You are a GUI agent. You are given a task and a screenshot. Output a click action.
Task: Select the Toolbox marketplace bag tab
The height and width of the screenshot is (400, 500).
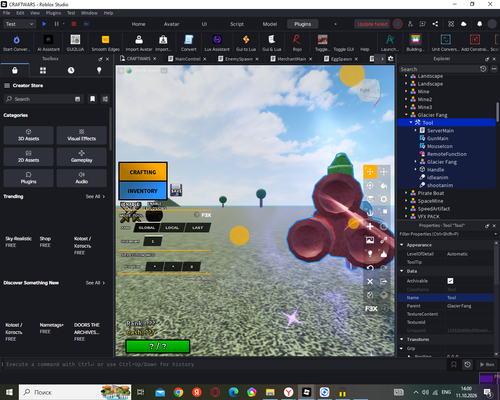(15, 71)
